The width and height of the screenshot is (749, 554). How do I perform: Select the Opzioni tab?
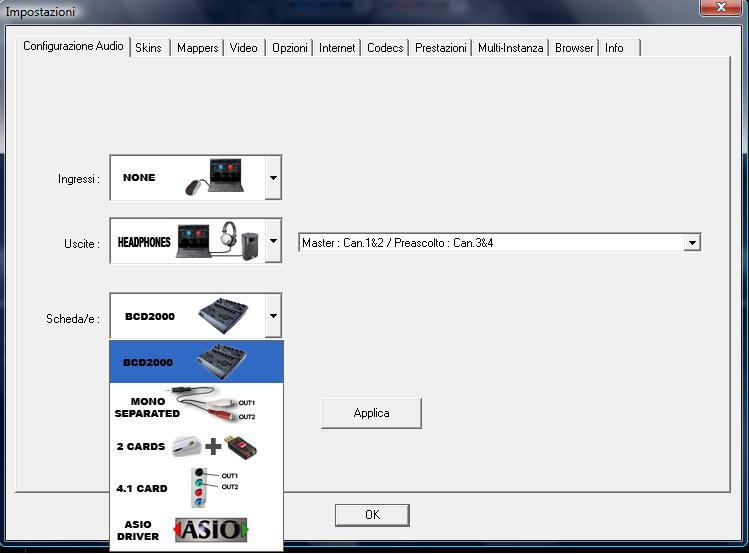pos(289,48)
